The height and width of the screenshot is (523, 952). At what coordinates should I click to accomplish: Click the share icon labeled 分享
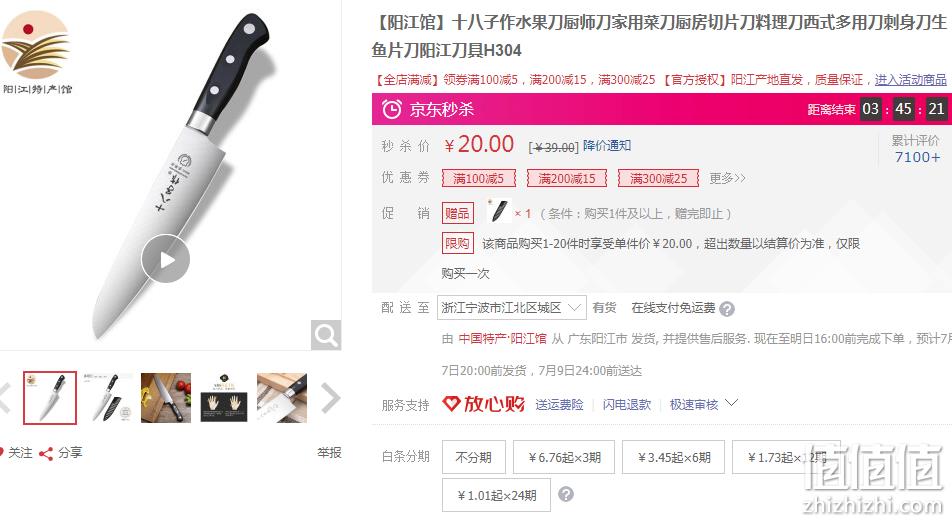46,453
